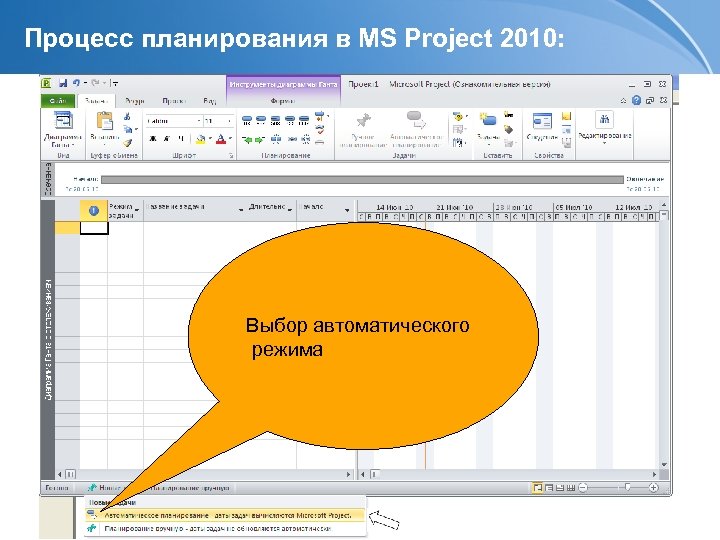Screen dimensions: 720x540
Task: Click the Undo arrow icon
Action: coord(76,83)
